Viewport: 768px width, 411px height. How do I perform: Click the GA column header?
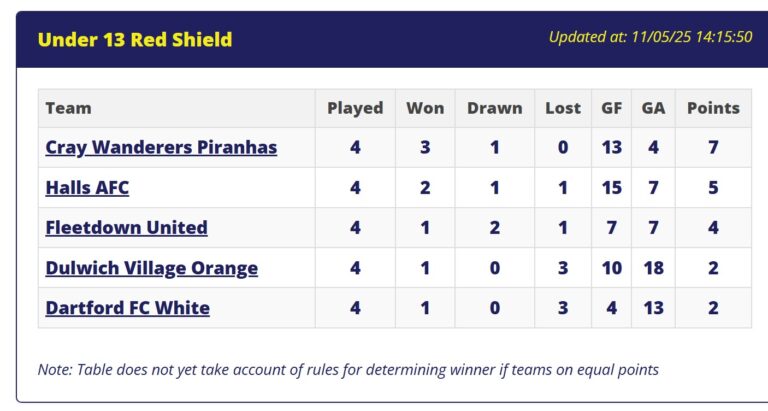[x=653, y=108]
